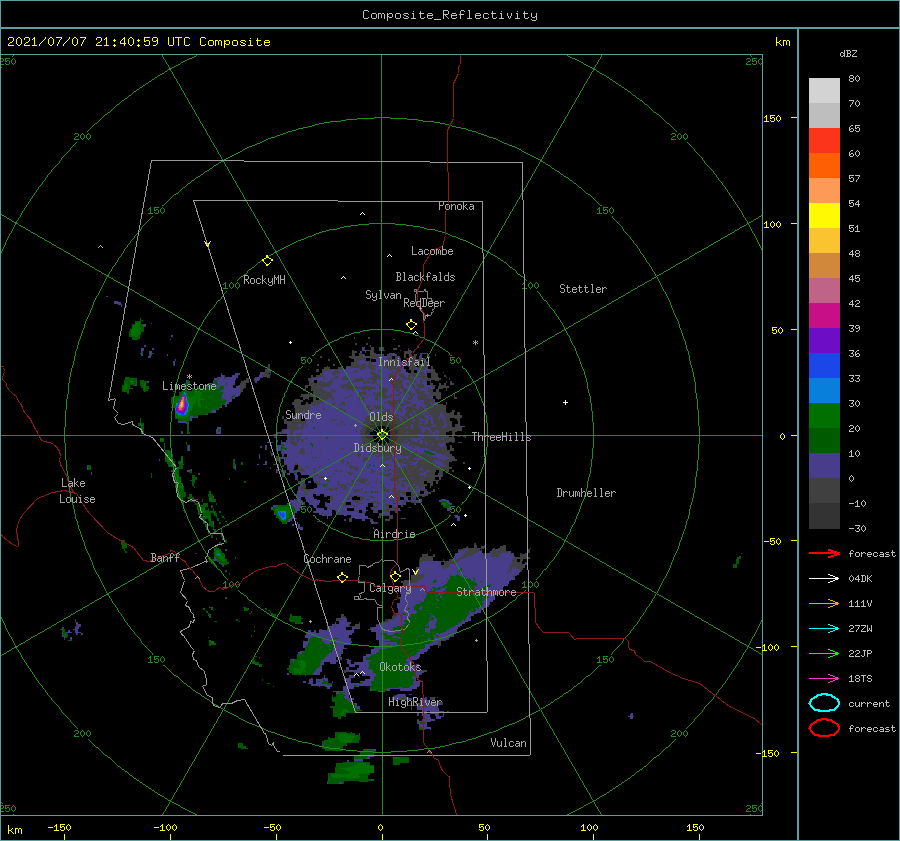Click the Okotoks label
900x841 pixels.
[400, 666]
